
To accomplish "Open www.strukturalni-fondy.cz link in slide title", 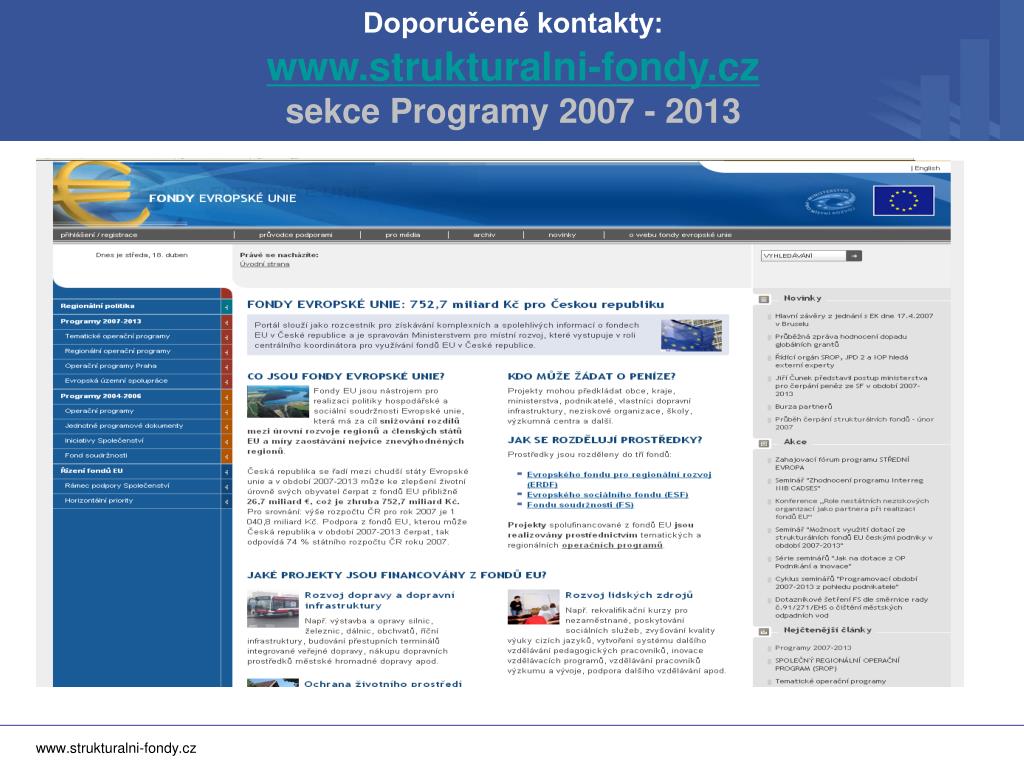I will point(513,68).
